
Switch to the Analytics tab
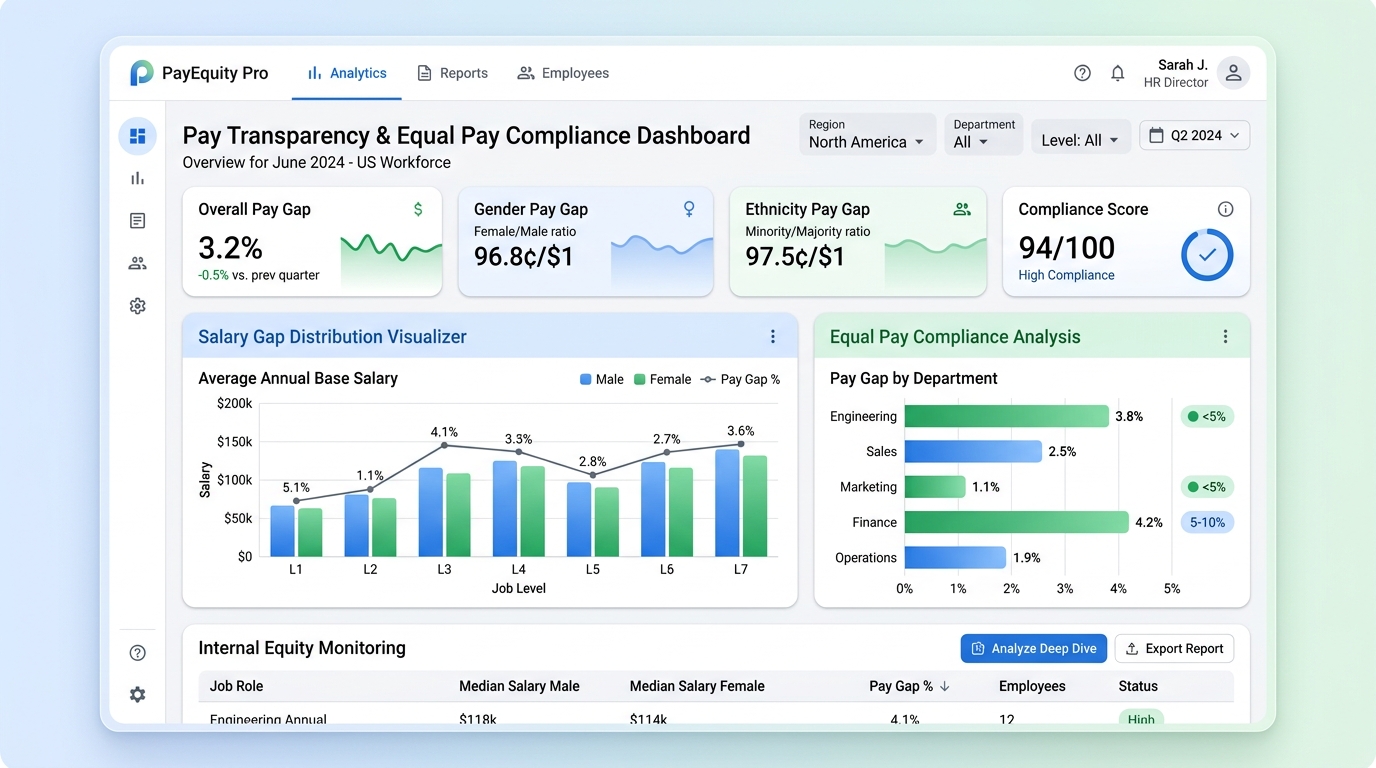tap(346, 73)
